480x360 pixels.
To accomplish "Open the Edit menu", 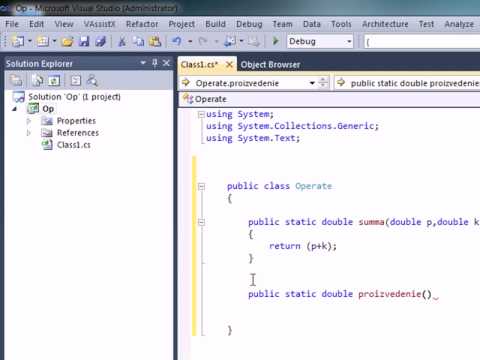I will [x=36, y=24].
